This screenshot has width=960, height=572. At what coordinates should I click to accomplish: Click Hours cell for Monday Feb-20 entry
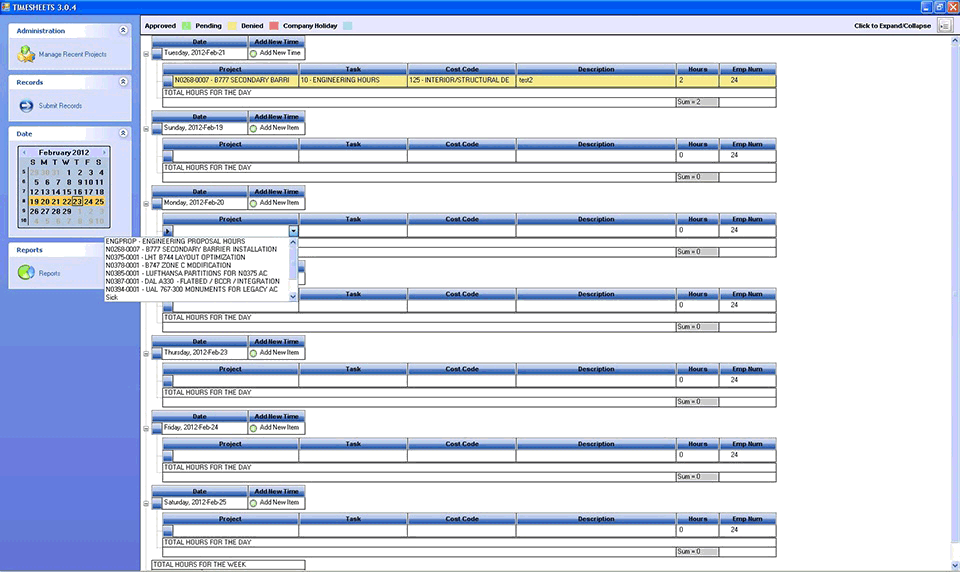pos(697,231)
